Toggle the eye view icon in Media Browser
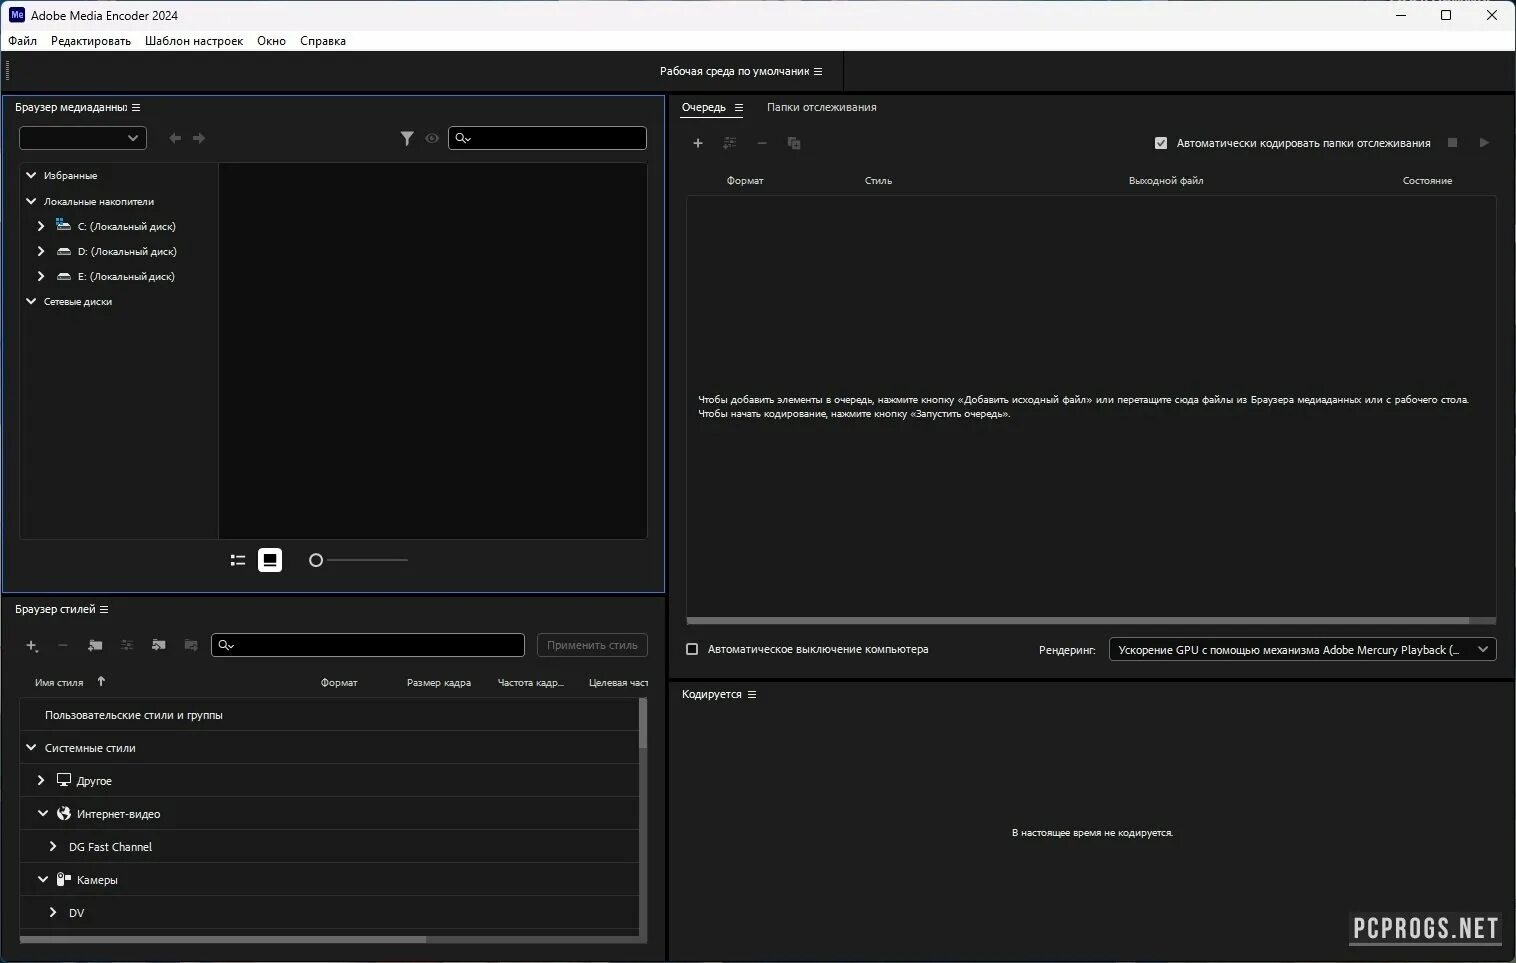The image size is (1516, 963). click(432, 138)
